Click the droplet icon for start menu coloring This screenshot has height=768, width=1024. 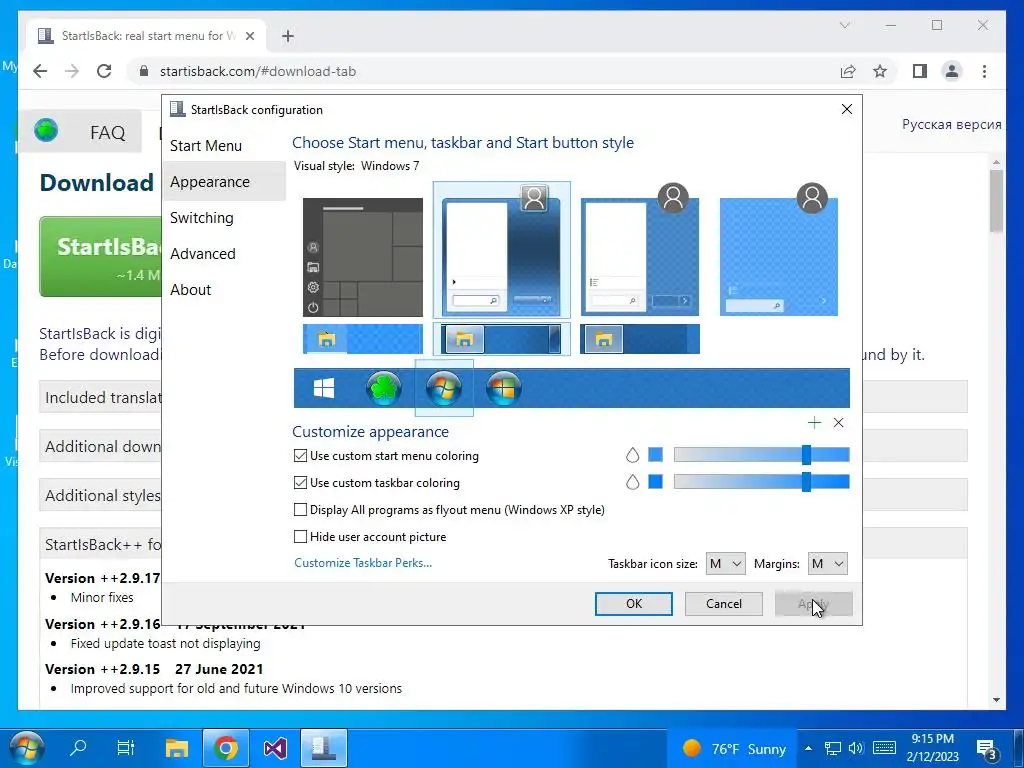[632, 455]
